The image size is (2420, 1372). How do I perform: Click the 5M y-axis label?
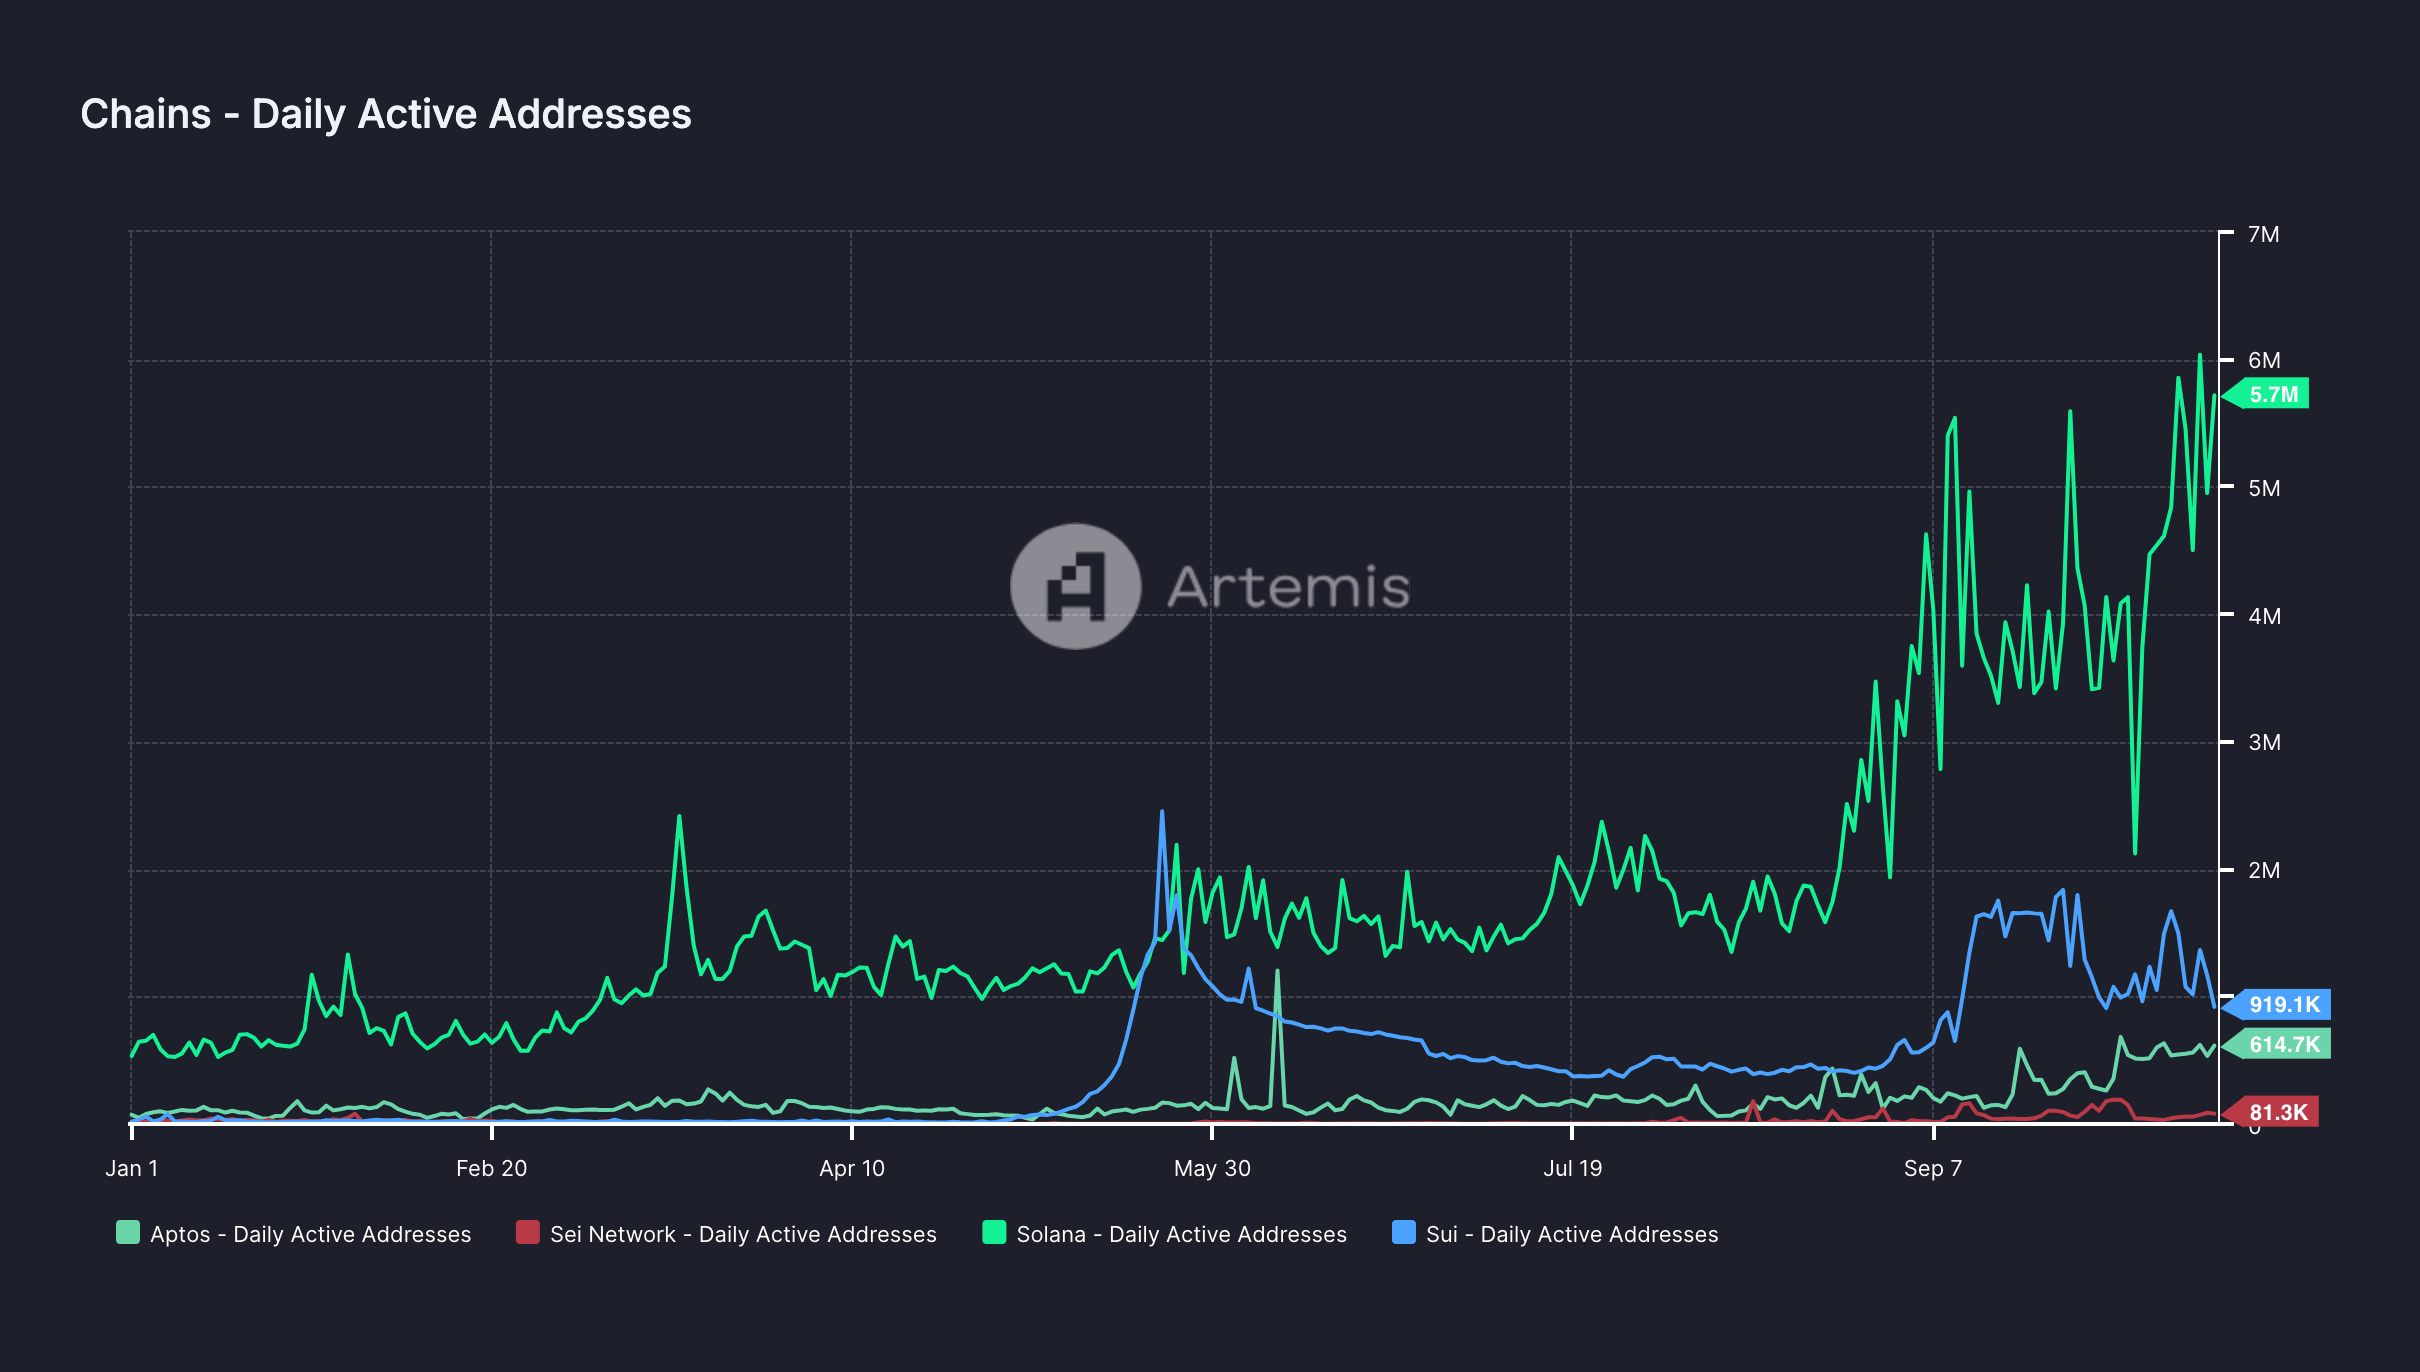[x=2264, y=488]
